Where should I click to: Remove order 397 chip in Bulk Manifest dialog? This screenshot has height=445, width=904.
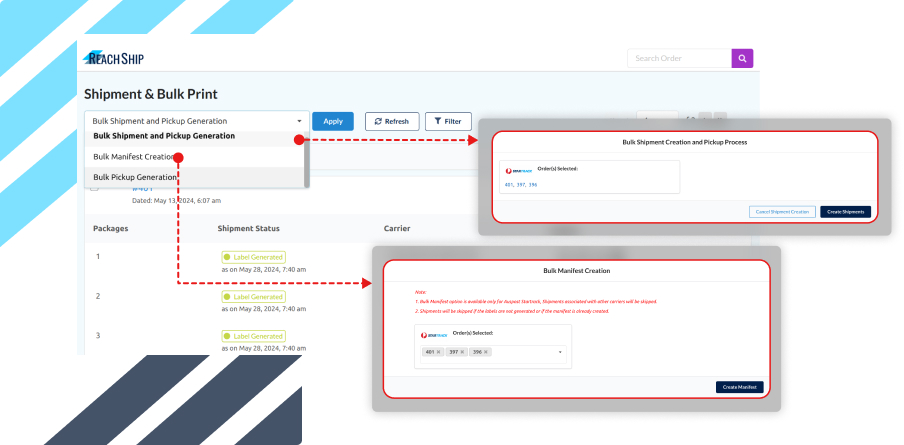click(x=462, y=352)
